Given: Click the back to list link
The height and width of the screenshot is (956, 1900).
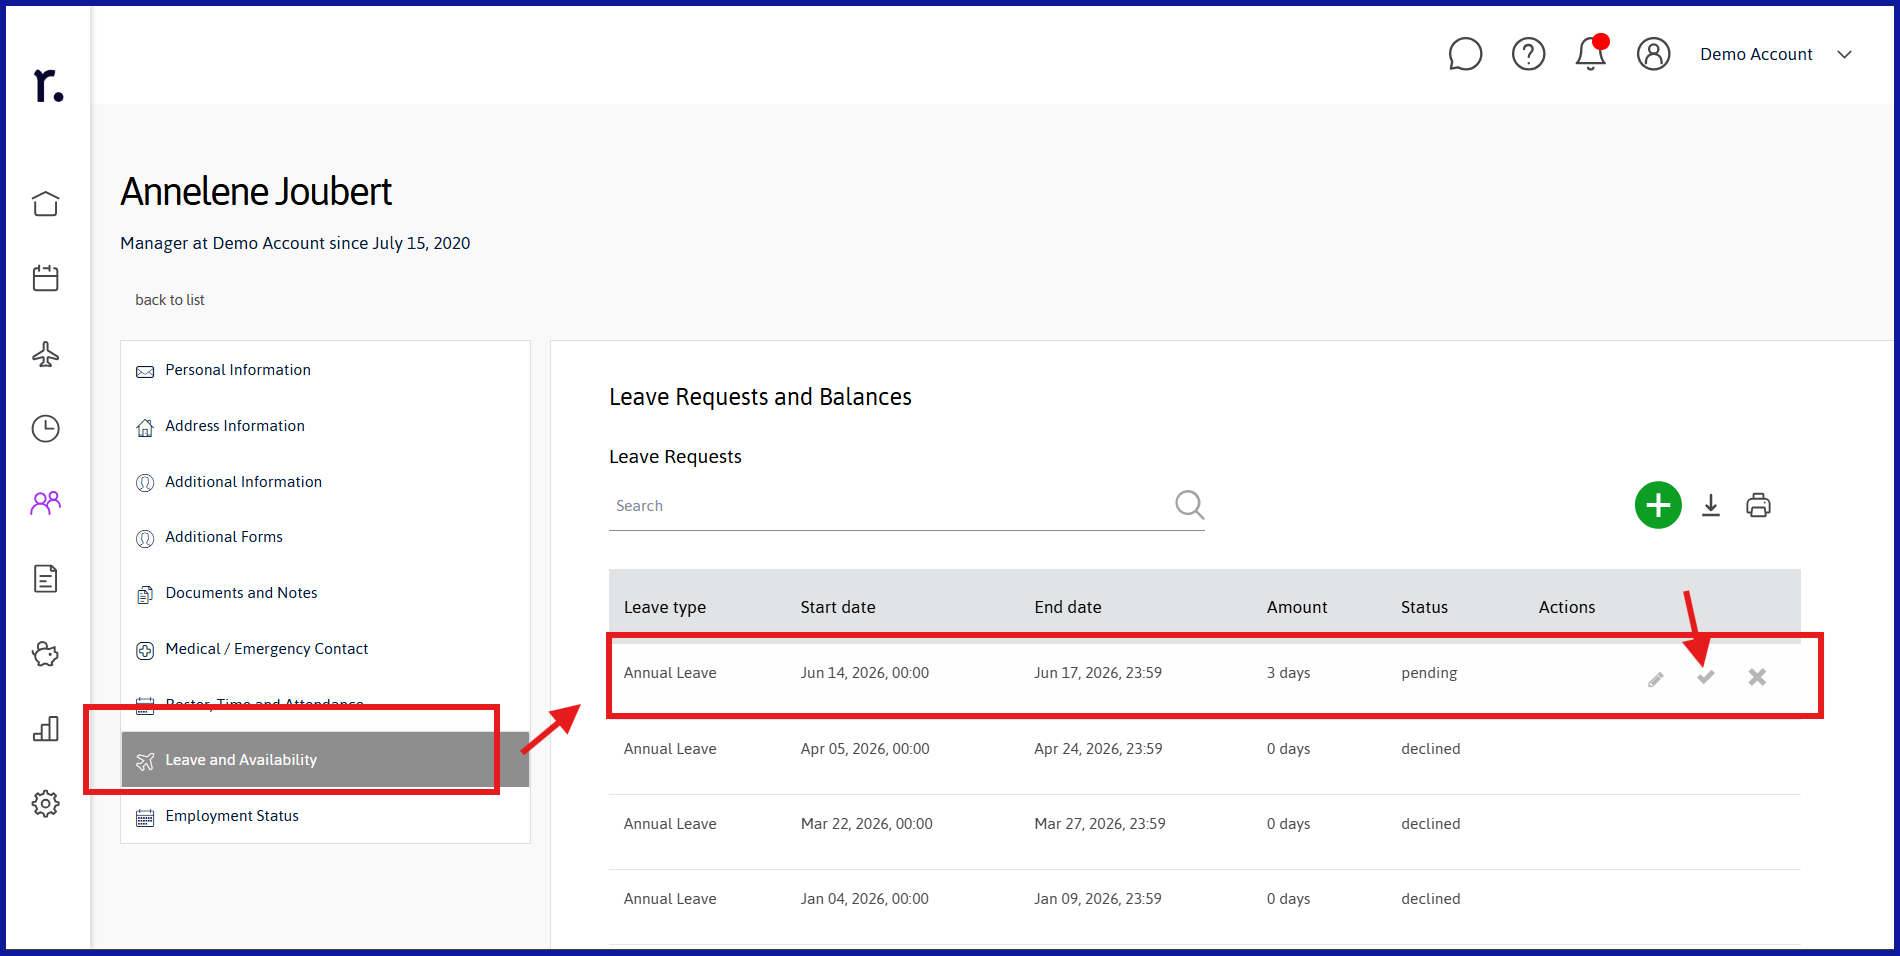Looking at the screenshot, I should click(170, 300).
